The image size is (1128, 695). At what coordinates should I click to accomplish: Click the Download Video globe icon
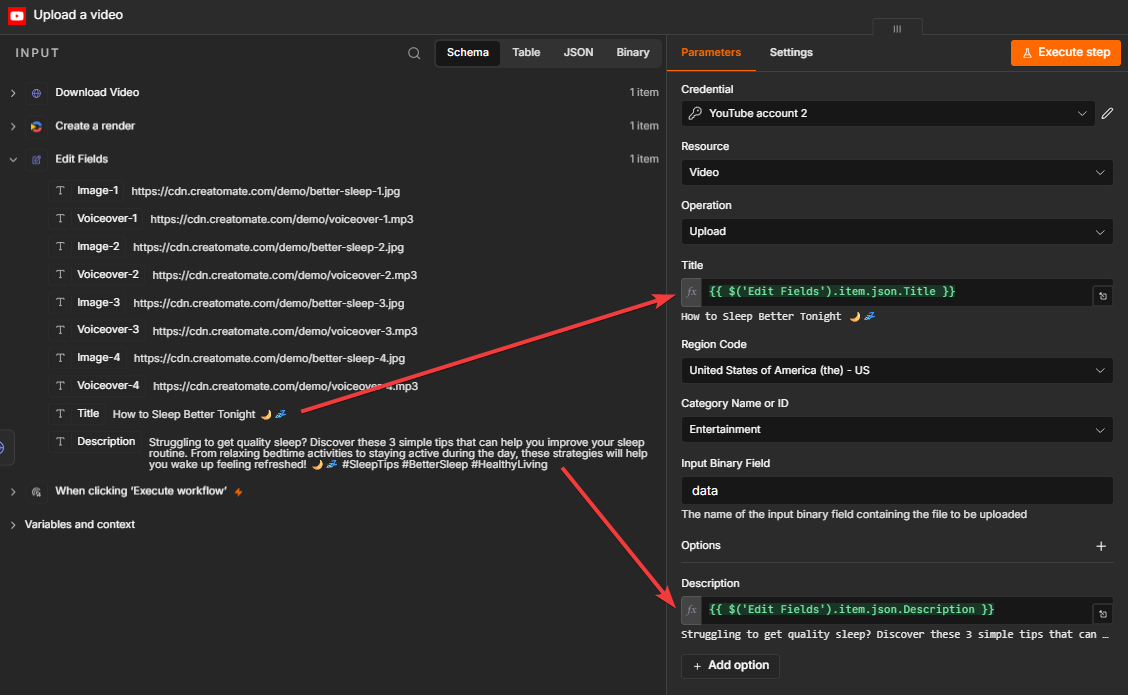click(36, 93)
